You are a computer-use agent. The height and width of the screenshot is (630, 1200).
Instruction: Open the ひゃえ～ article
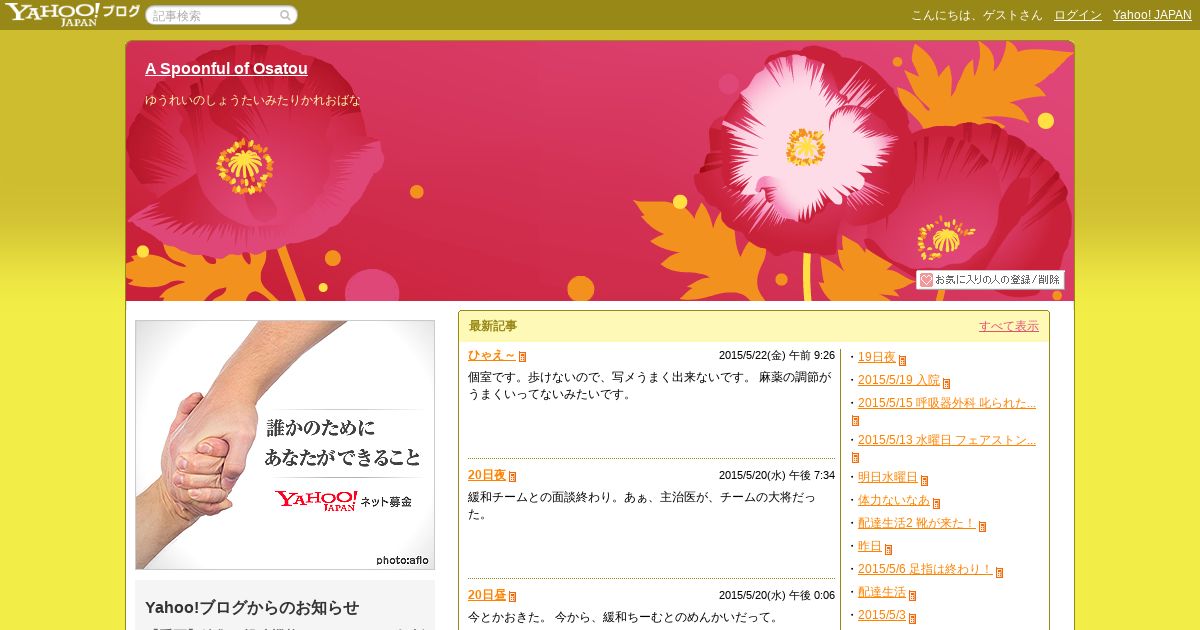click(491, 355)
